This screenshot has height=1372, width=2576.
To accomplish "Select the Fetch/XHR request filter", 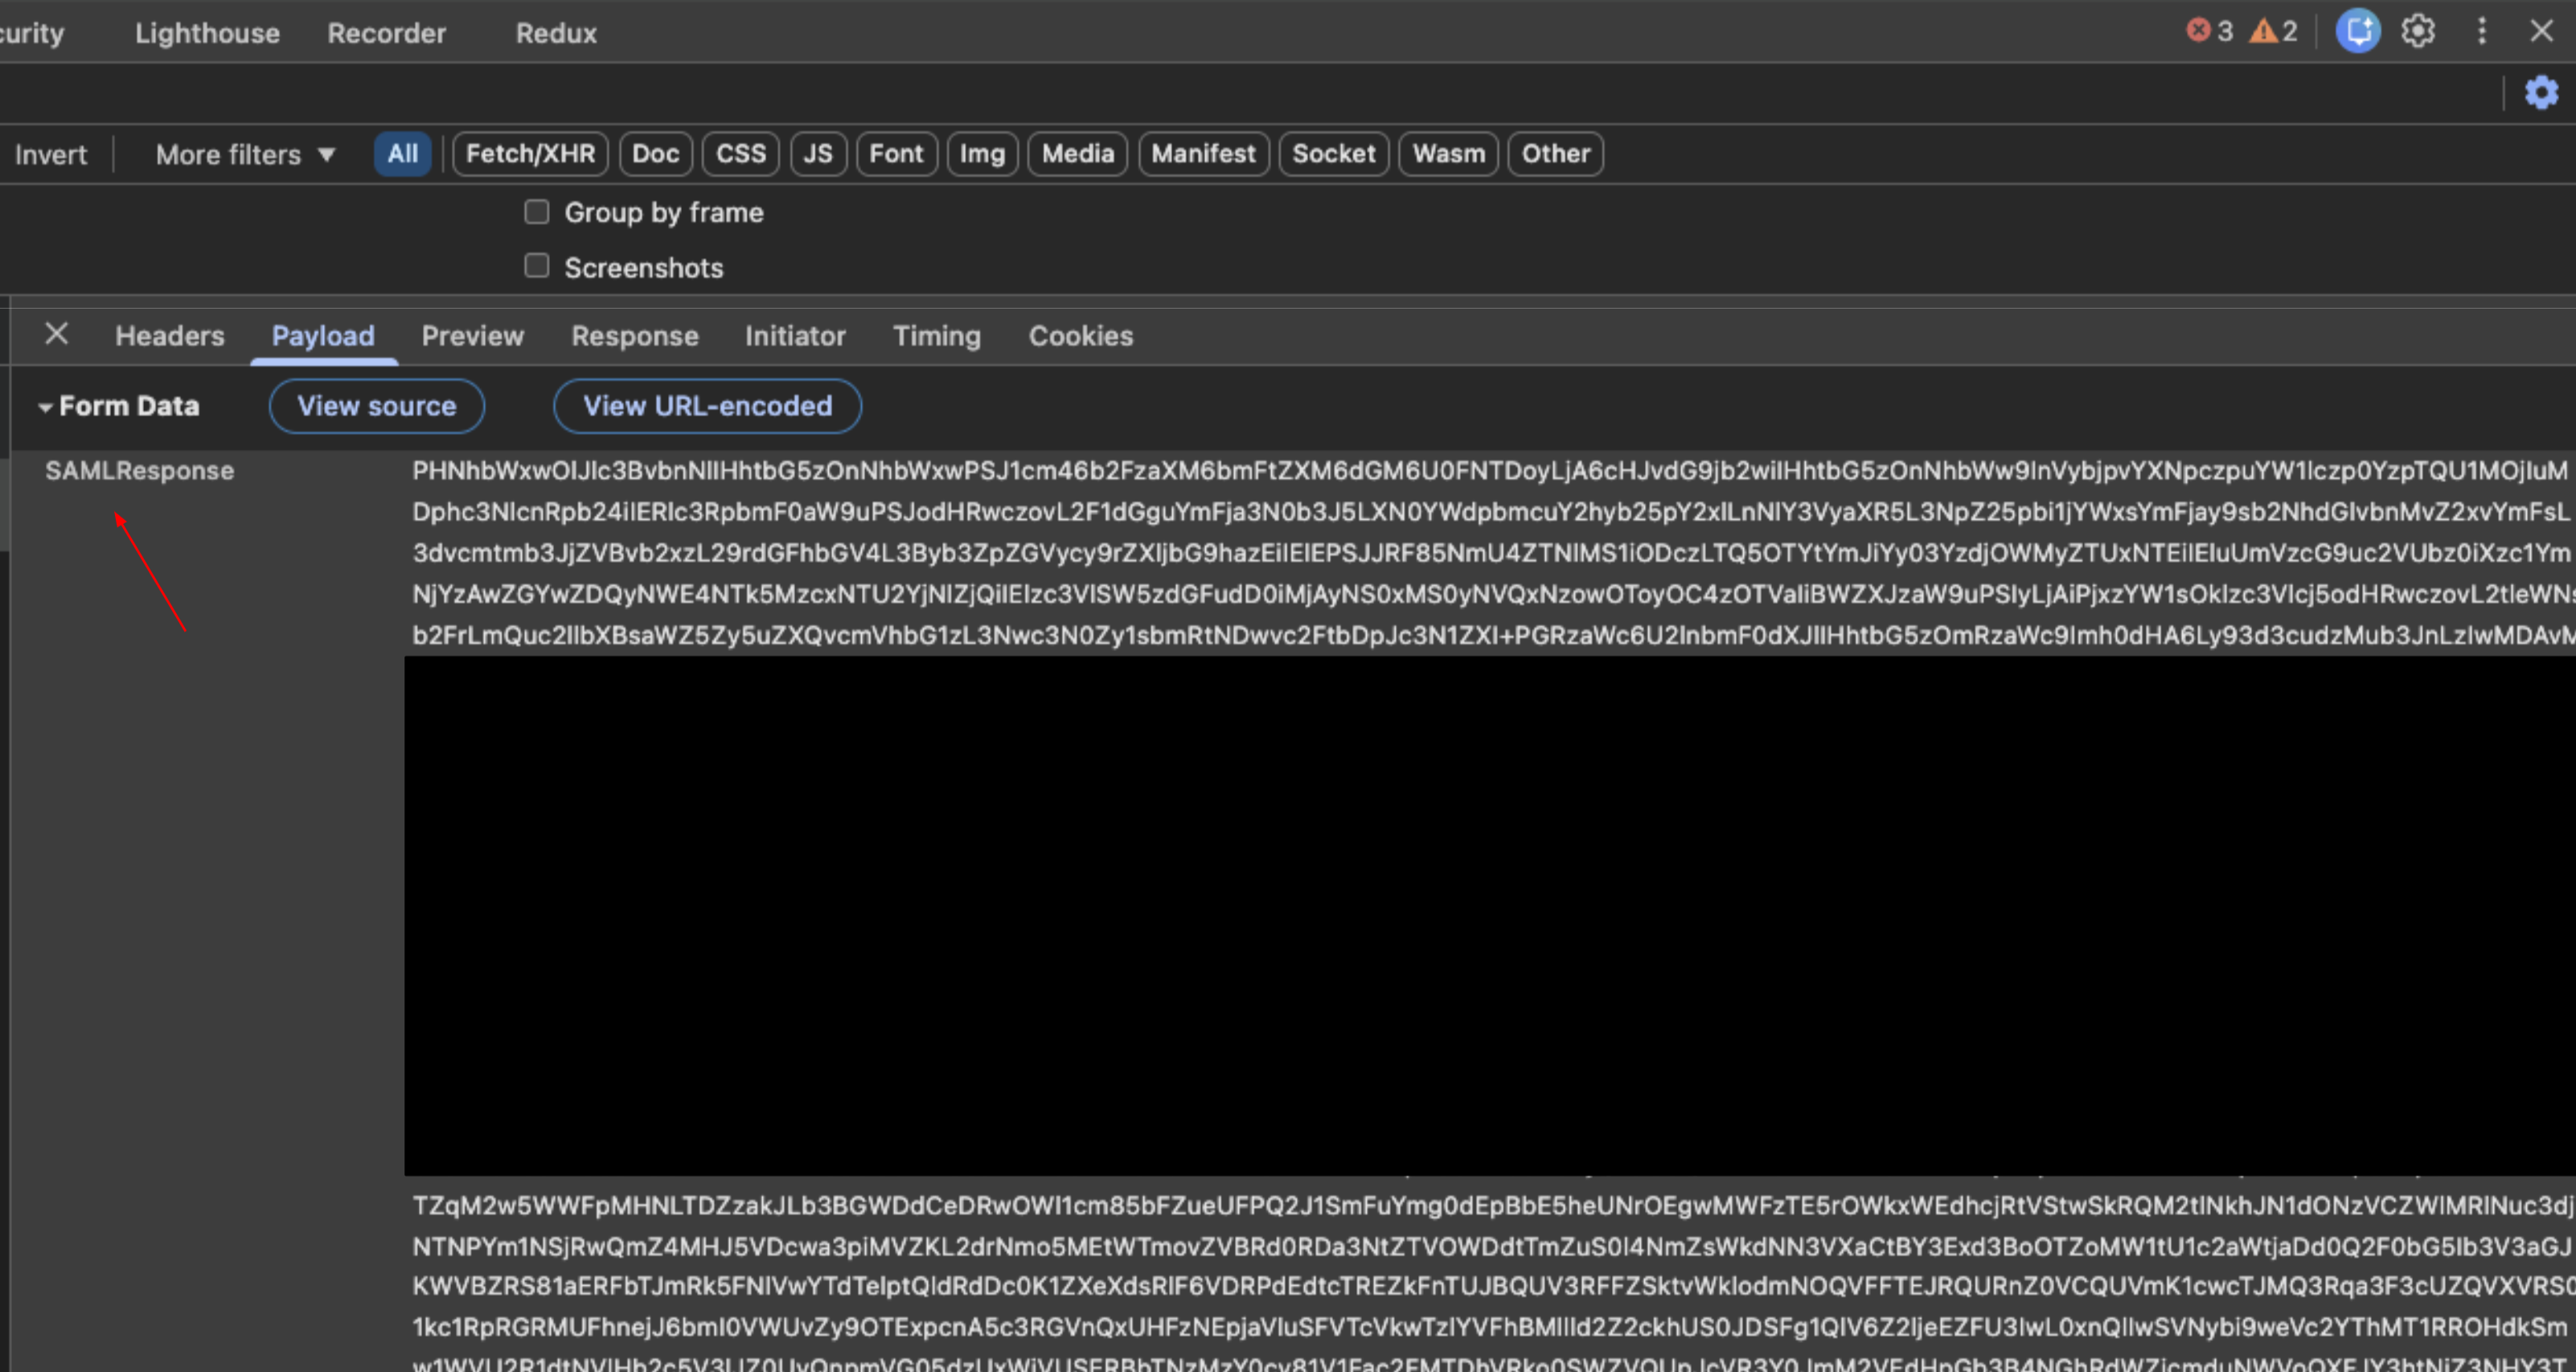I will [530, 153].
